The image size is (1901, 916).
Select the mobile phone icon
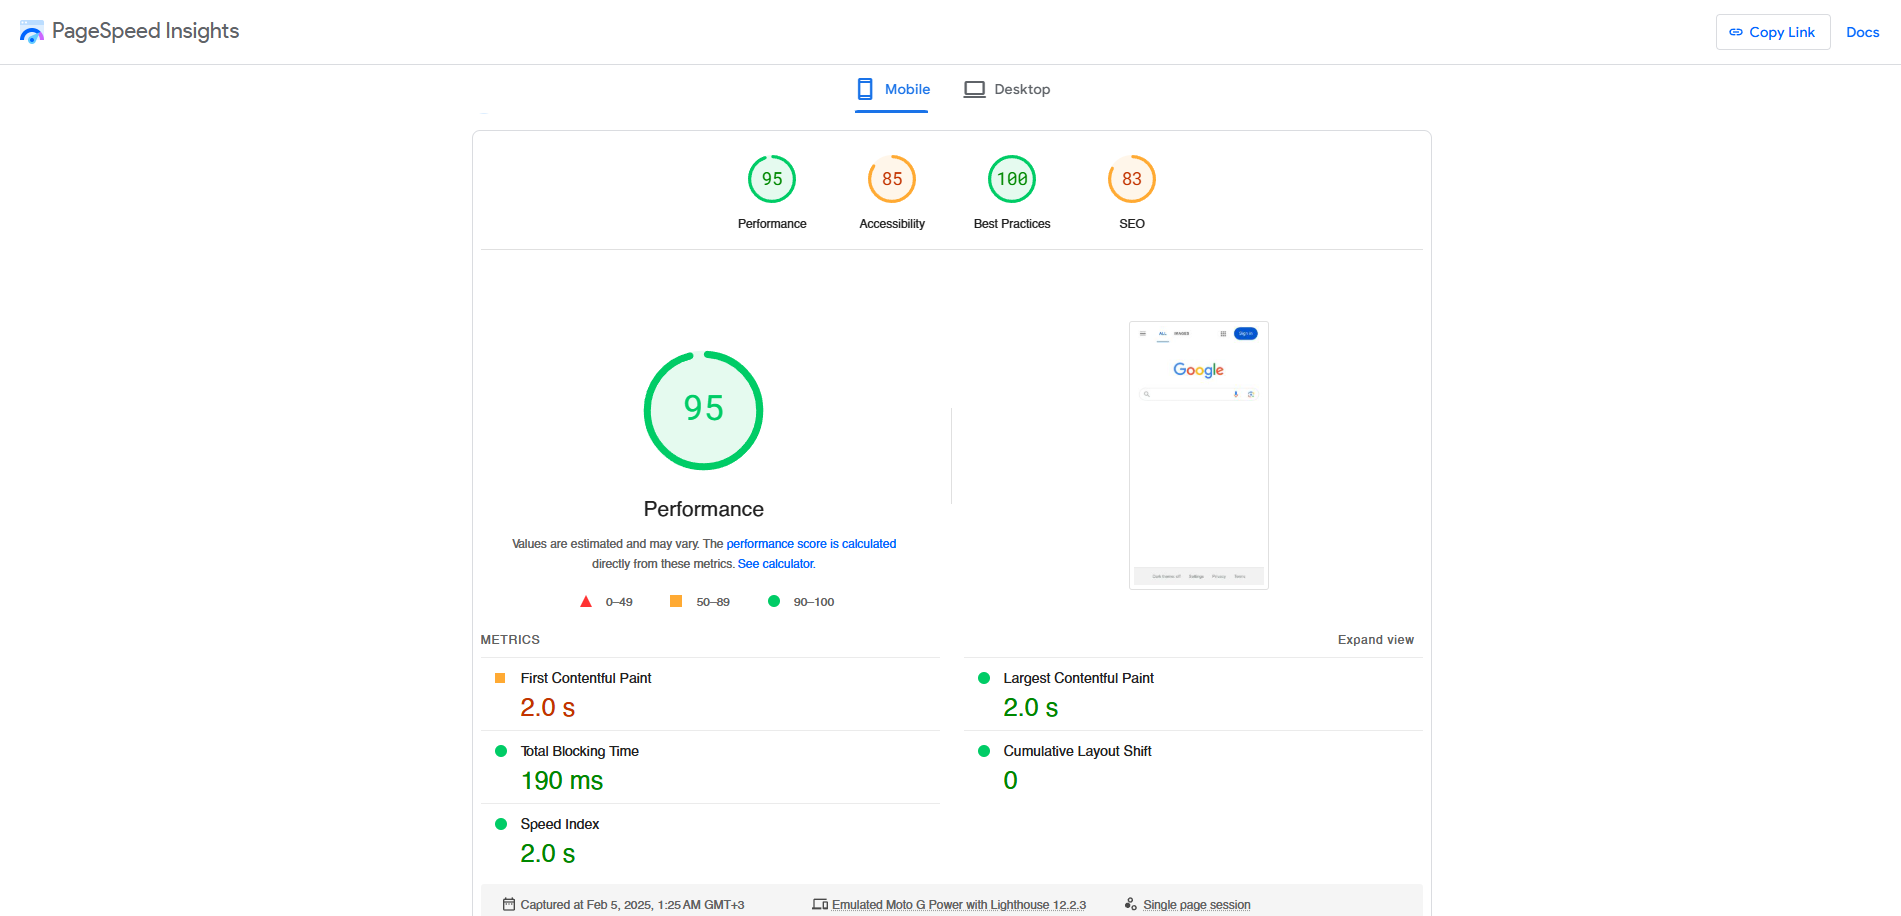click(864, 89)
